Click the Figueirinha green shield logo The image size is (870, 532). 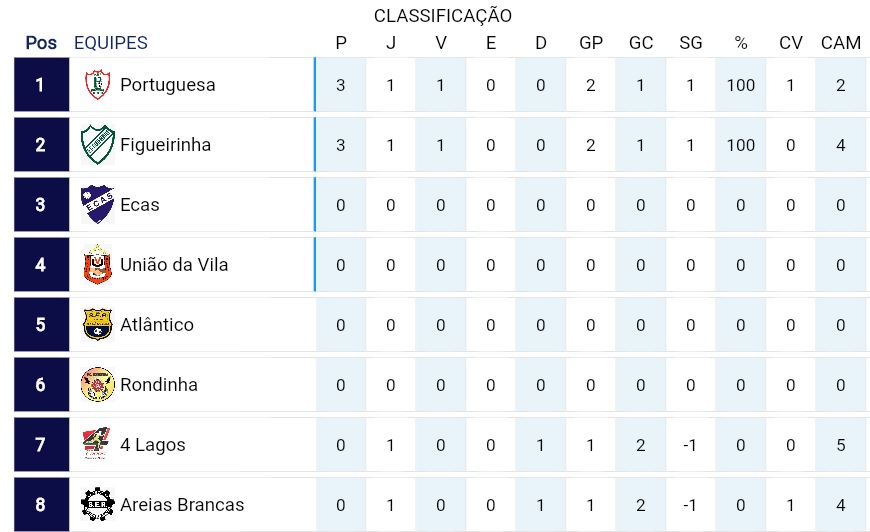click(98, 145)
